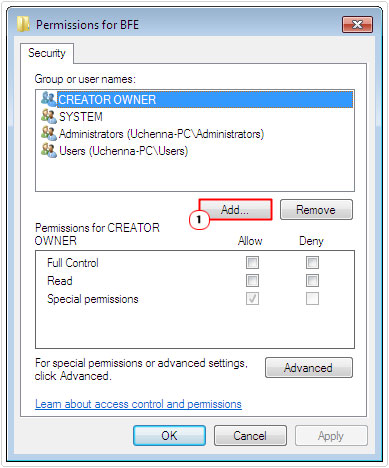This screenshot has width=389, height=468.
Task: Enable the Allow Read checkbox
Action: 252,281
